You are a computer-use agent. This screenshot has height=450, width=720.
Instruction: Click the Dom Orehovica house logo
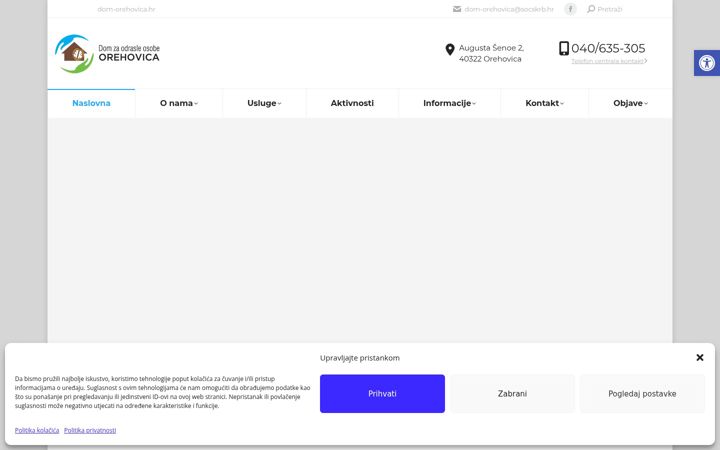pos(74,54)
